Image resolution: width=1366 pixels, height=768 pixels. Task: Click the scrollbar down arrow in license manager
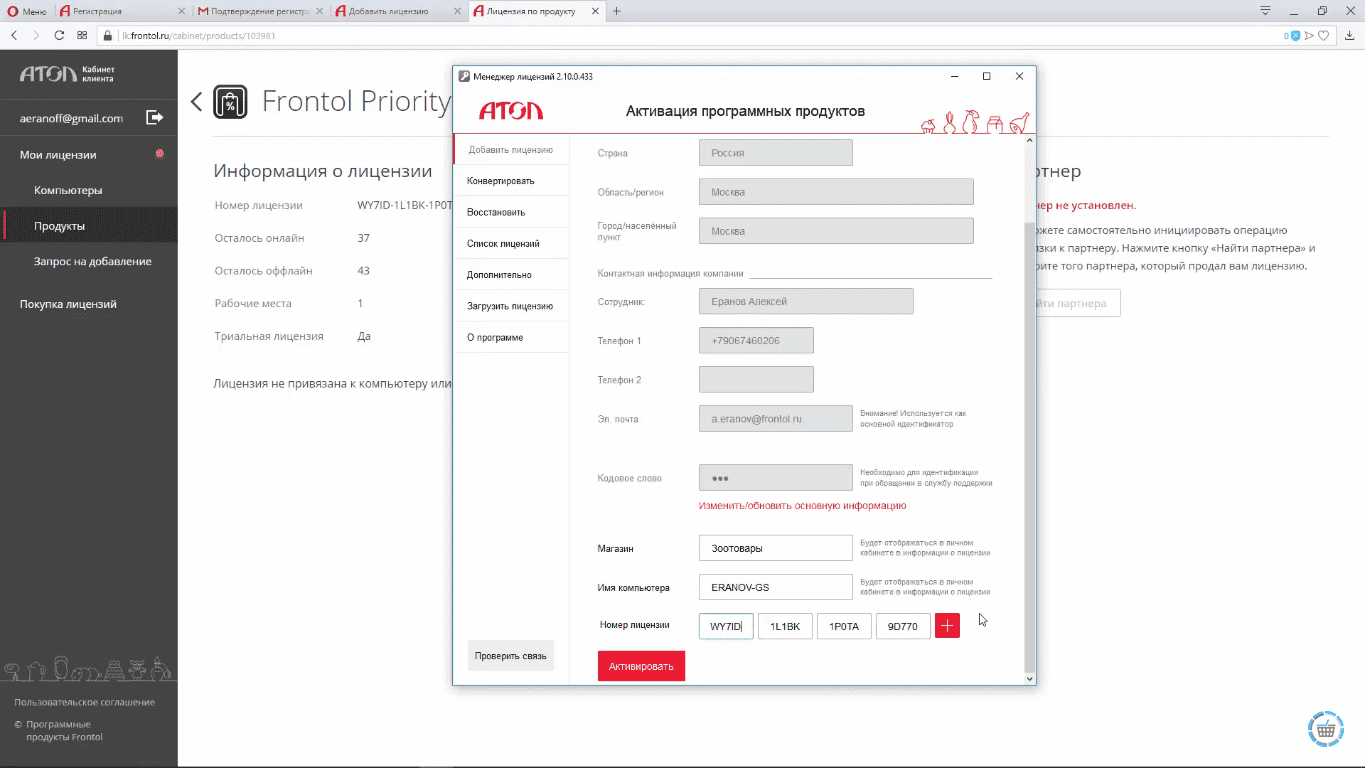1031,678
